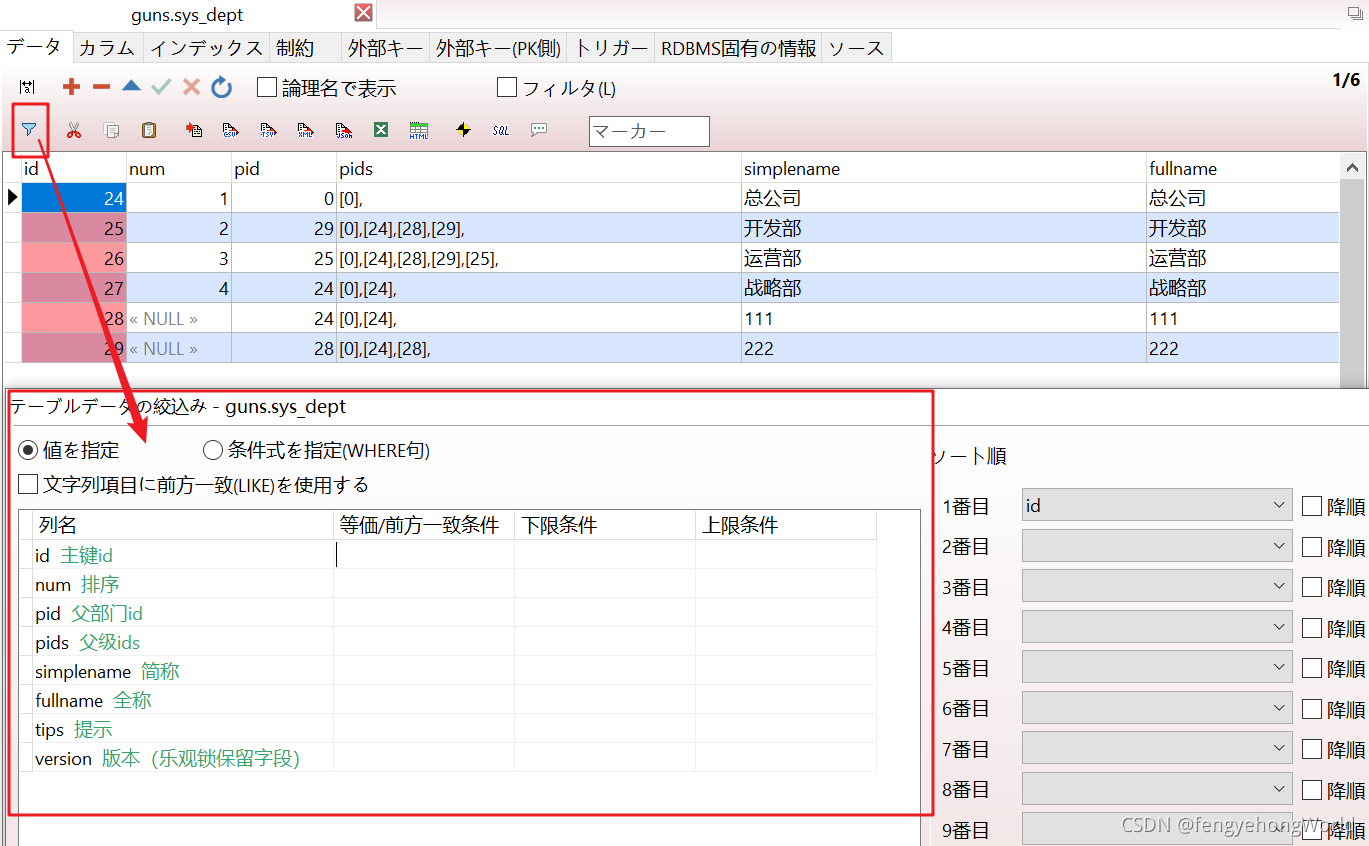The width and height of the screenshot is (1369, 846).
Task: Export data using the HTML table icon
Action: point(419,131)
